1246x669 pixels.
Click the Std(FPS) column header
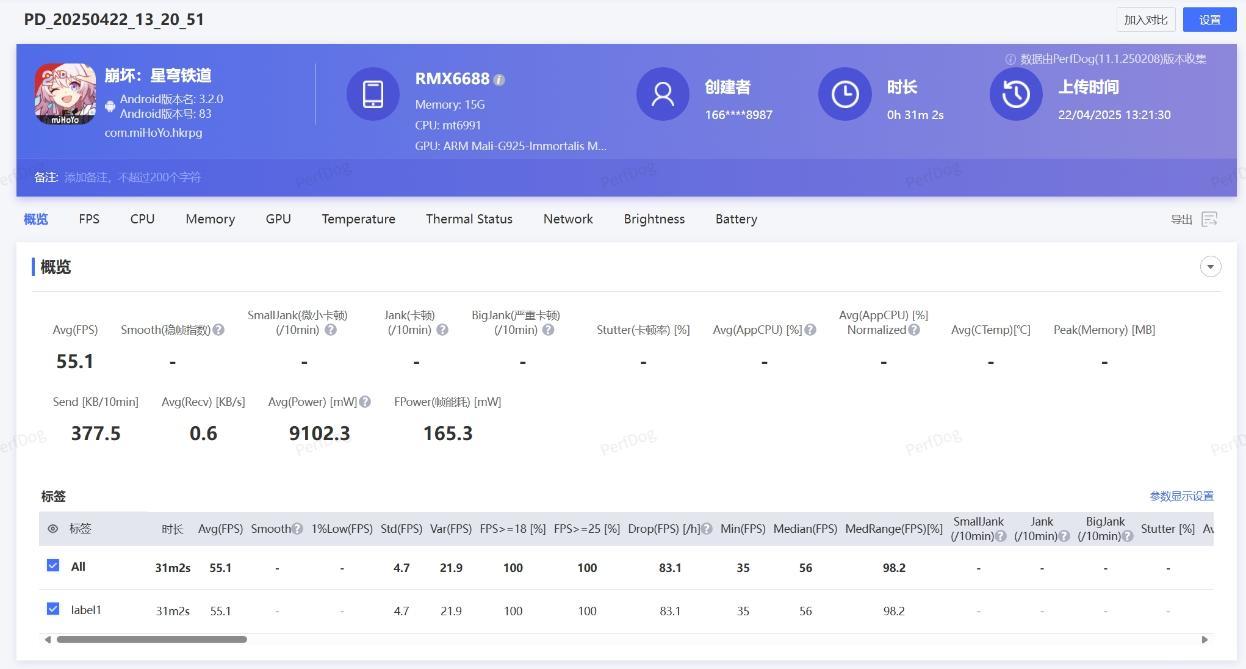pyautogui.click(x=402, y=529)
